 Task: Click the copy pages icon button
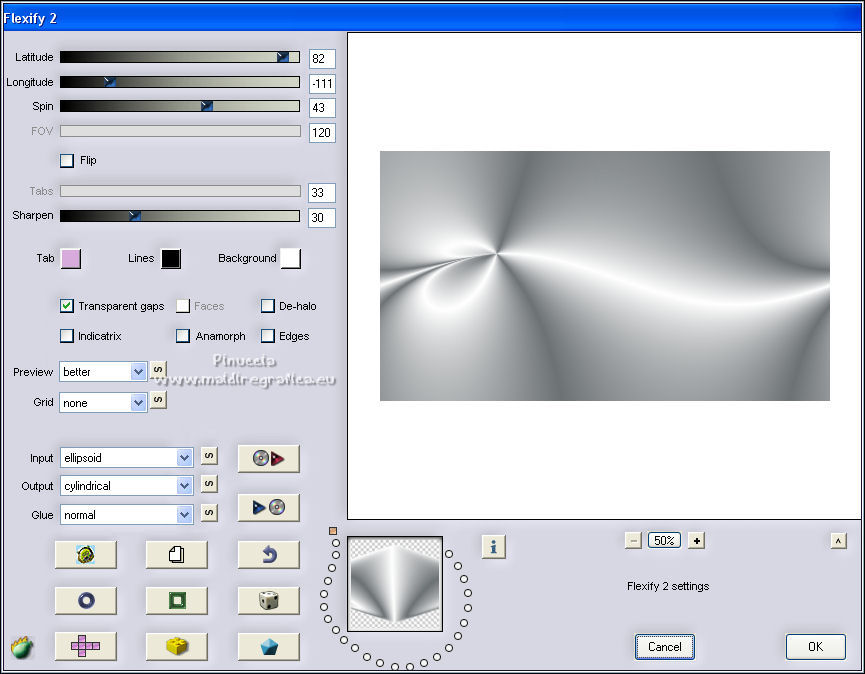(177, 554)
